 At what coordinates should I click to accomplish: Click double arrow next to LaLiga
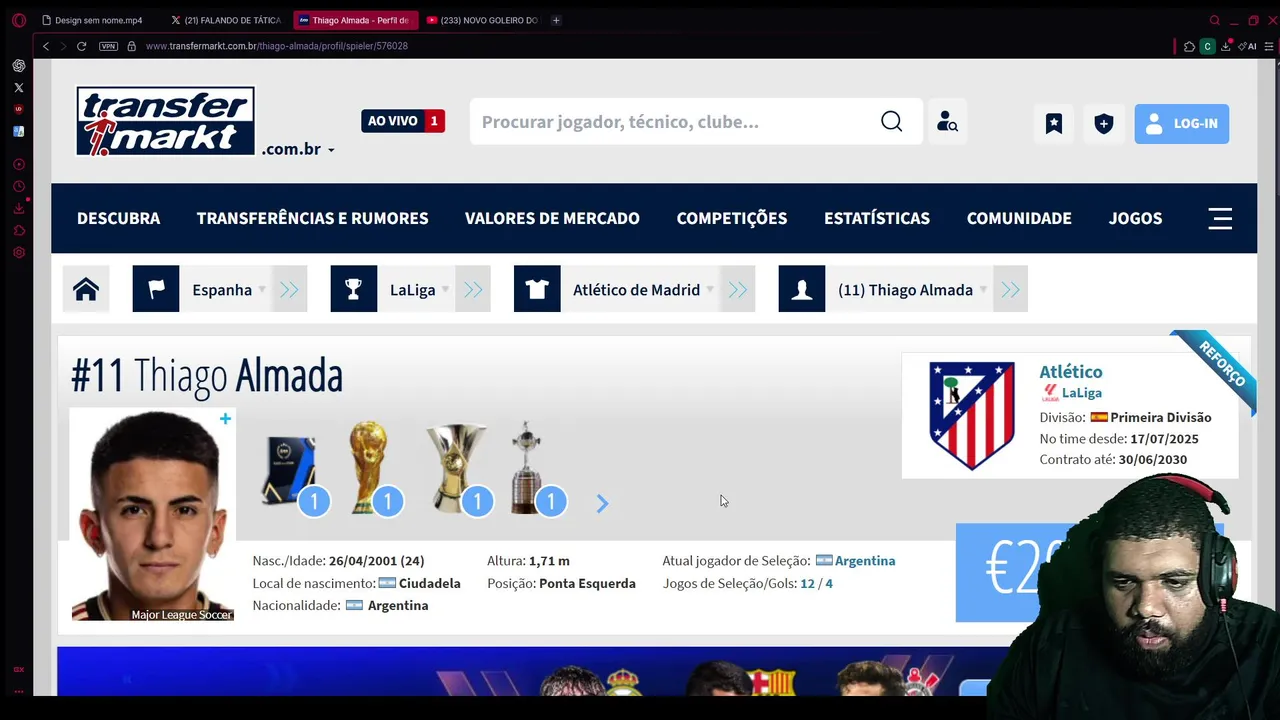pos(473,289)
